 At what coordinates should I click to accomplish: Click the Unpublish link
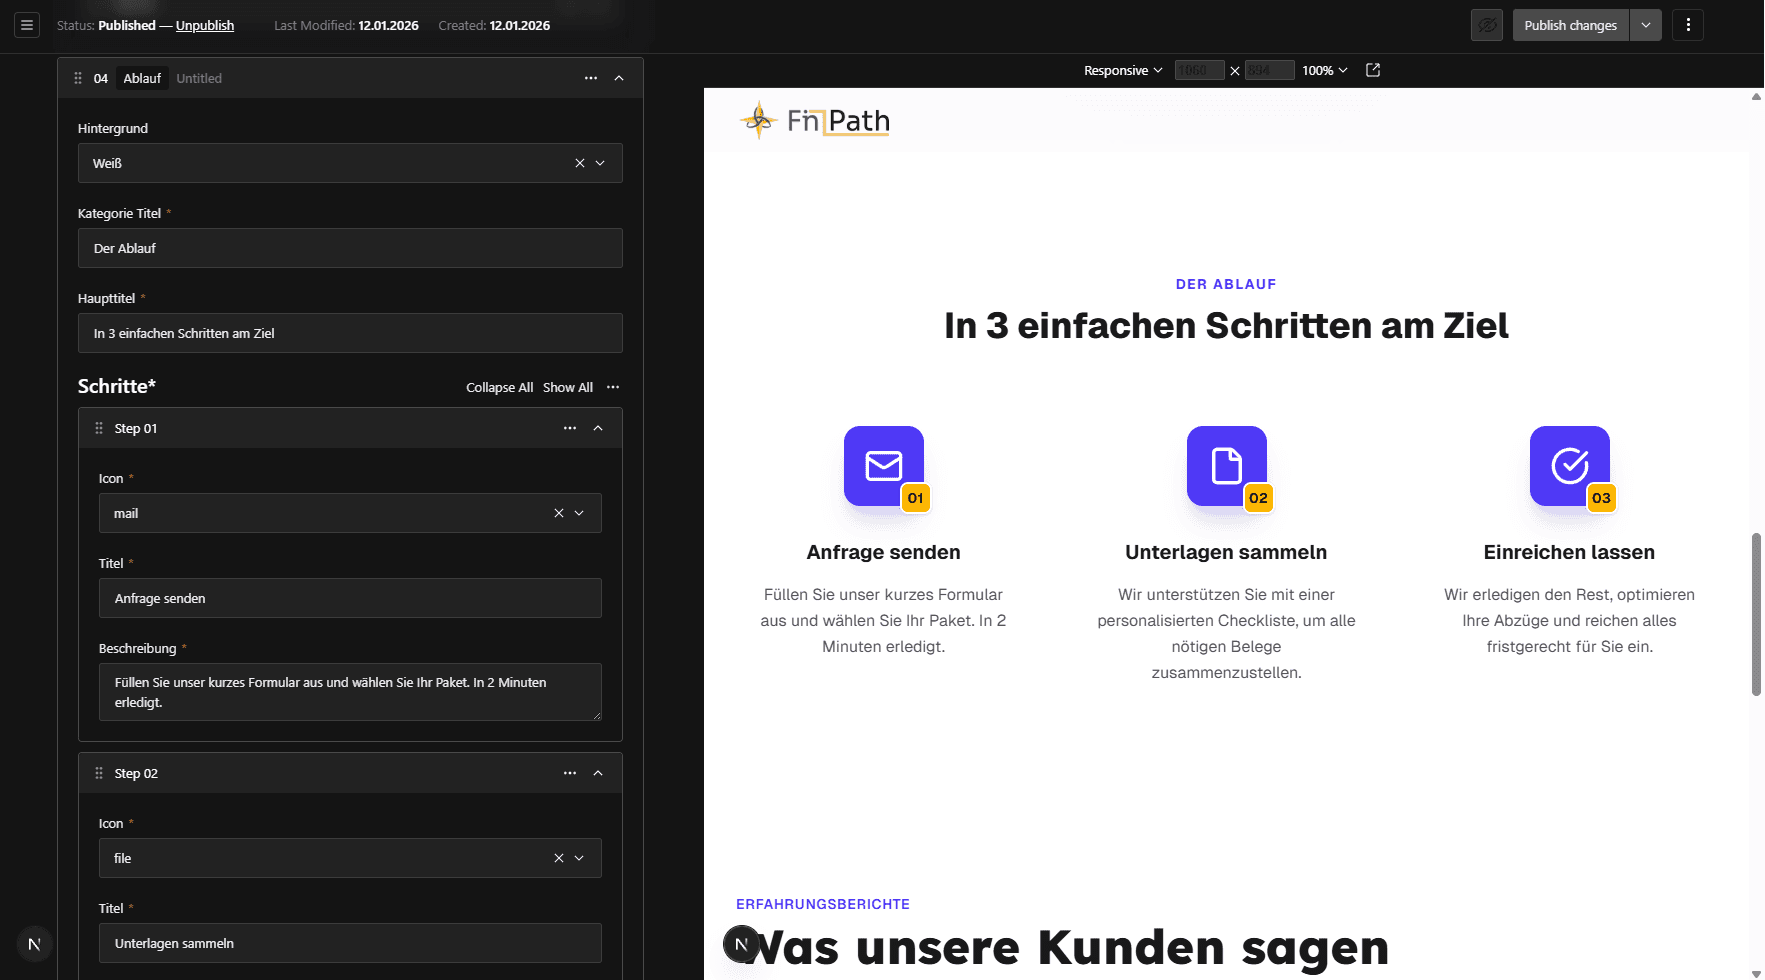[204, 25]
